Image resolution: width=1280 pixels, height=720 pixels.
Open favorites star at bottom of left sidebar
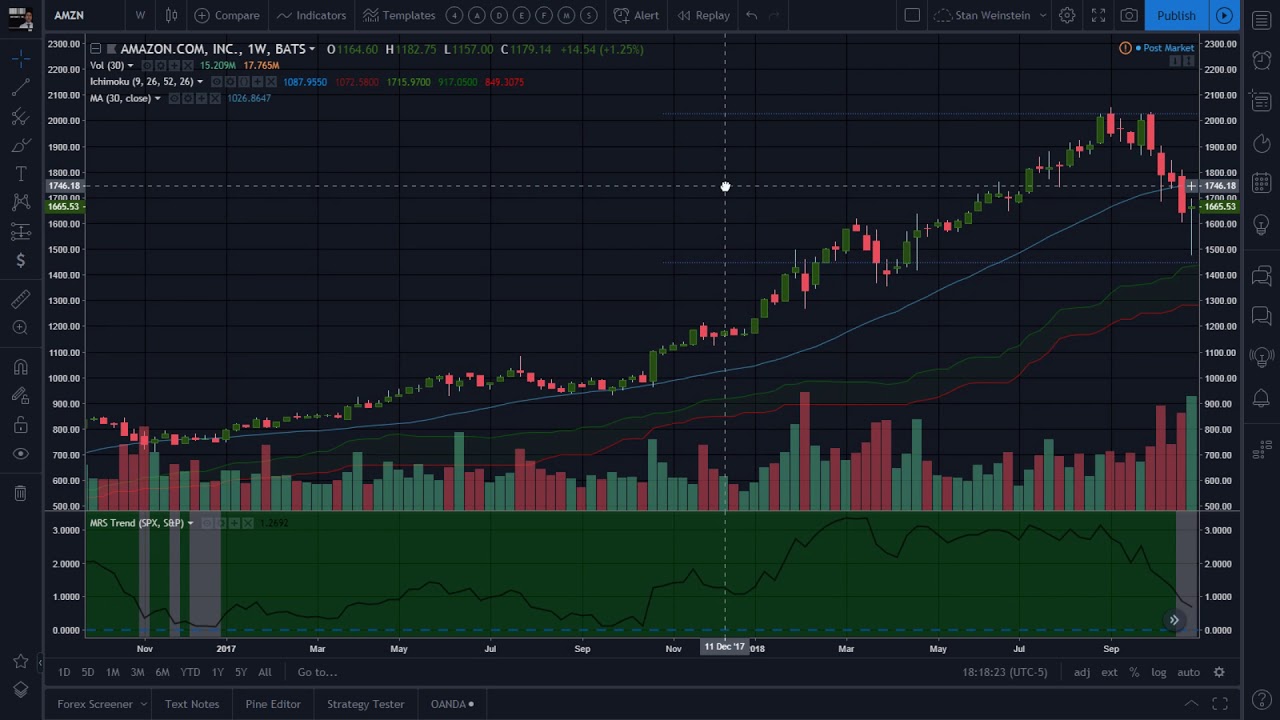pos(20,661)
